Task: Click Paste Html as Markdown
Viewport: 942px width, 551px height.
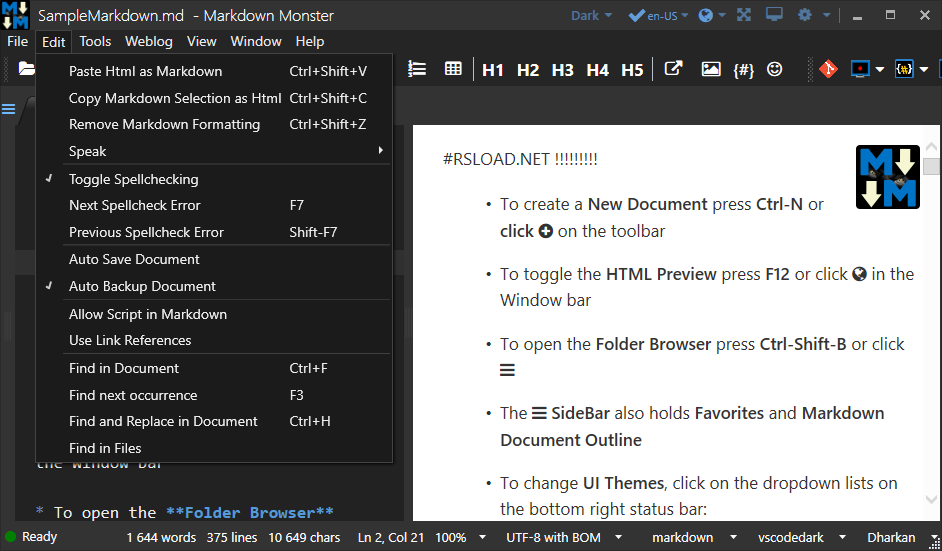Action: (145, 71)
